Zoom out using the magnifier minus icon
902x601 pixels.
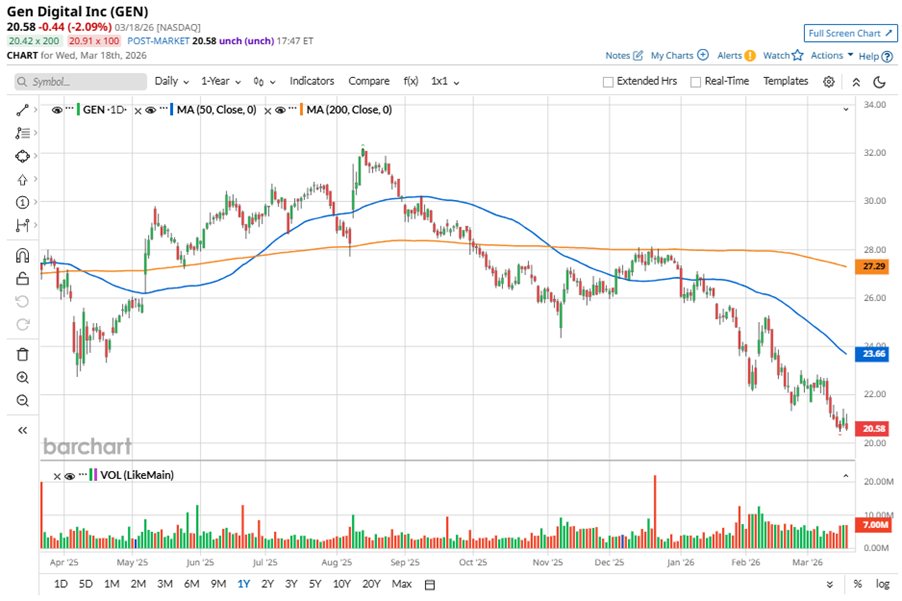pyautogui.click(x=22, y=401)
